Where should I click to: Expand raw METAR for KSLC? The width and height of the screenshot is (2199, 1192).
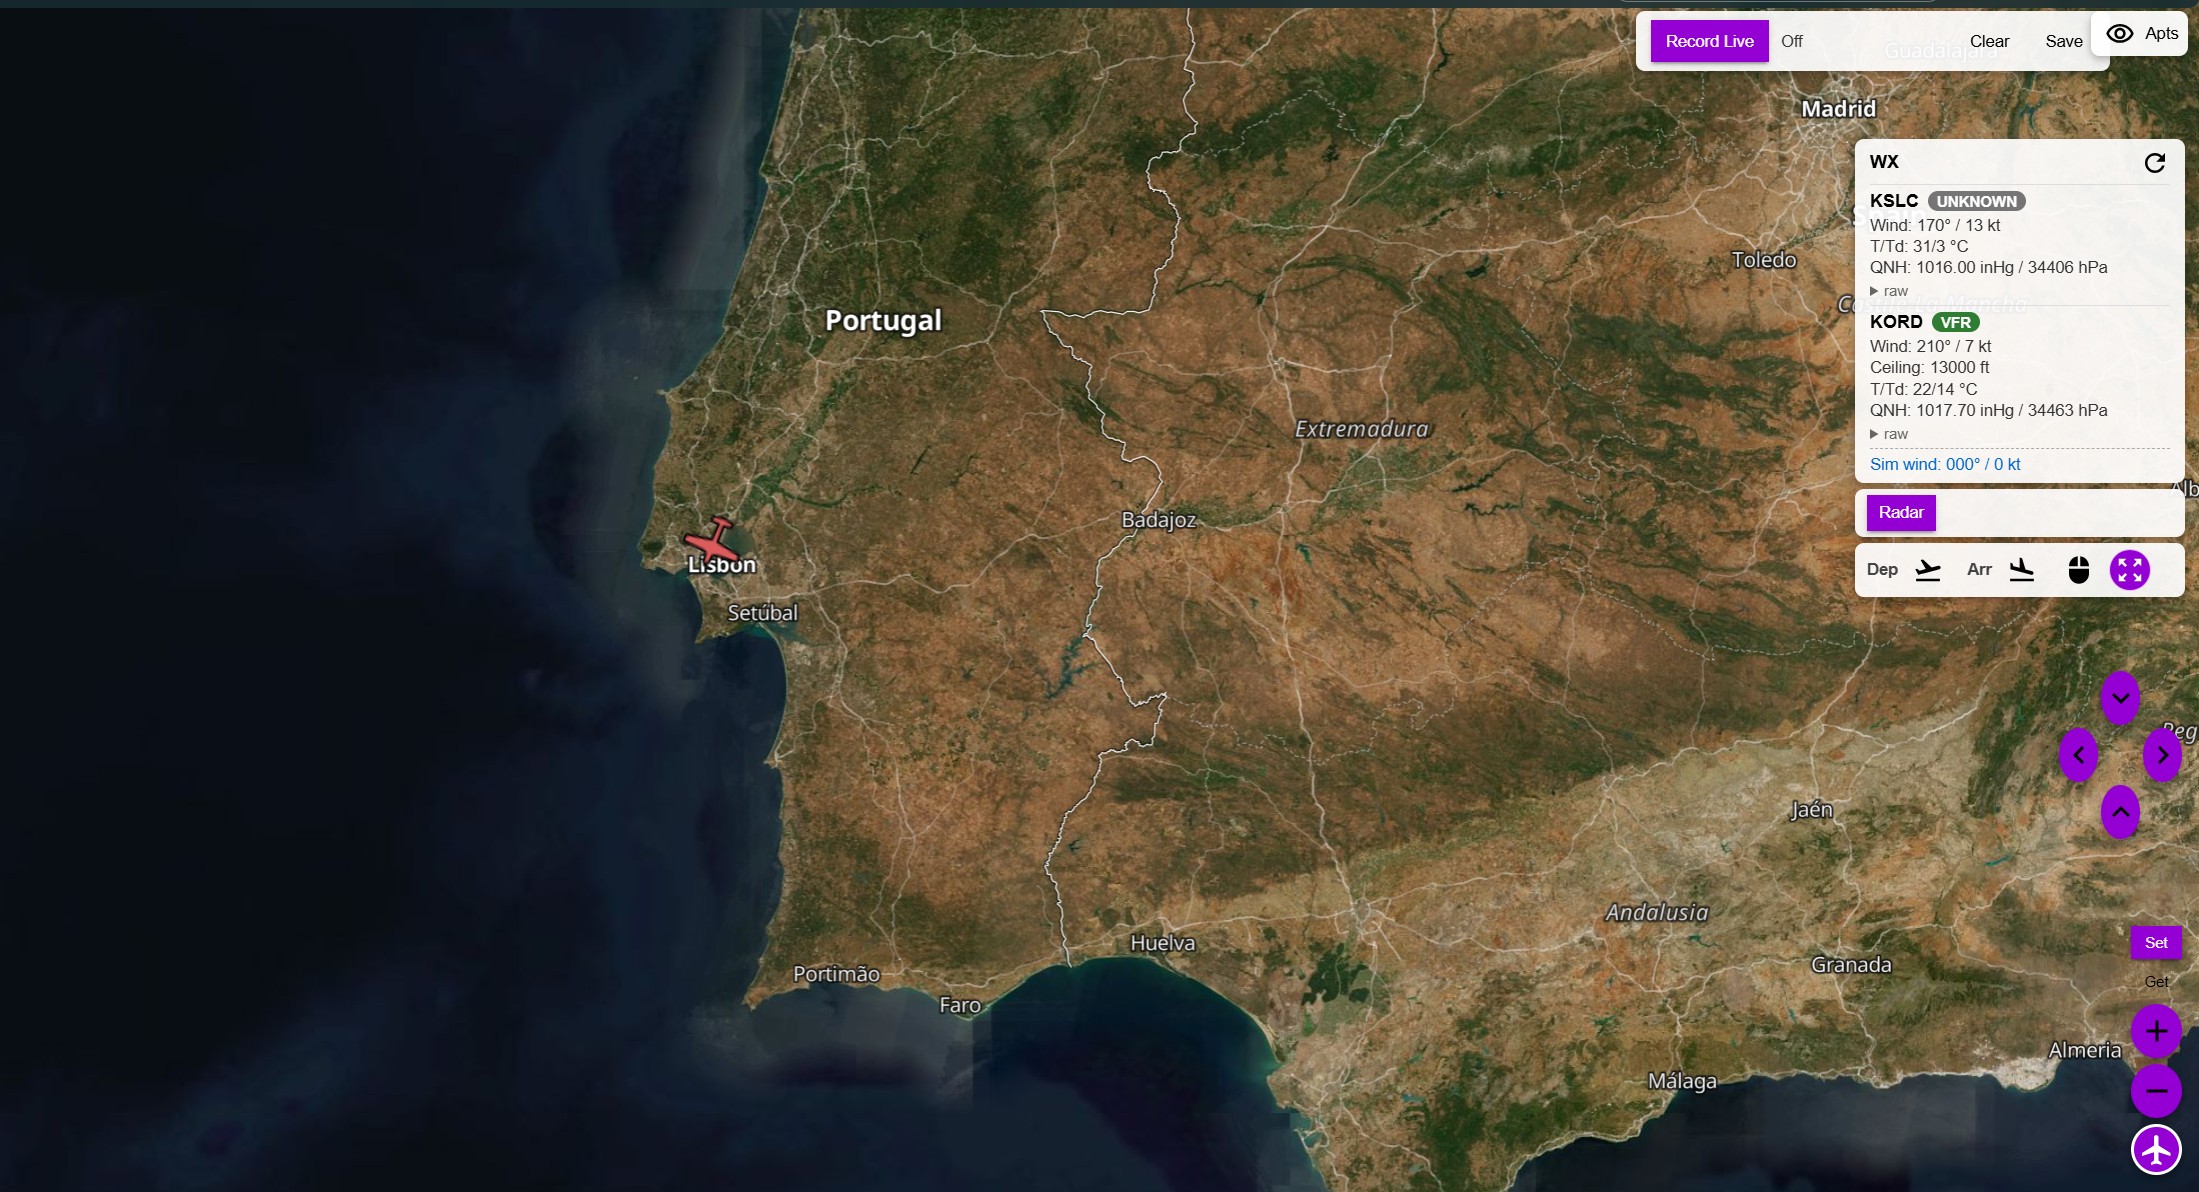[x=1889, y=291]
